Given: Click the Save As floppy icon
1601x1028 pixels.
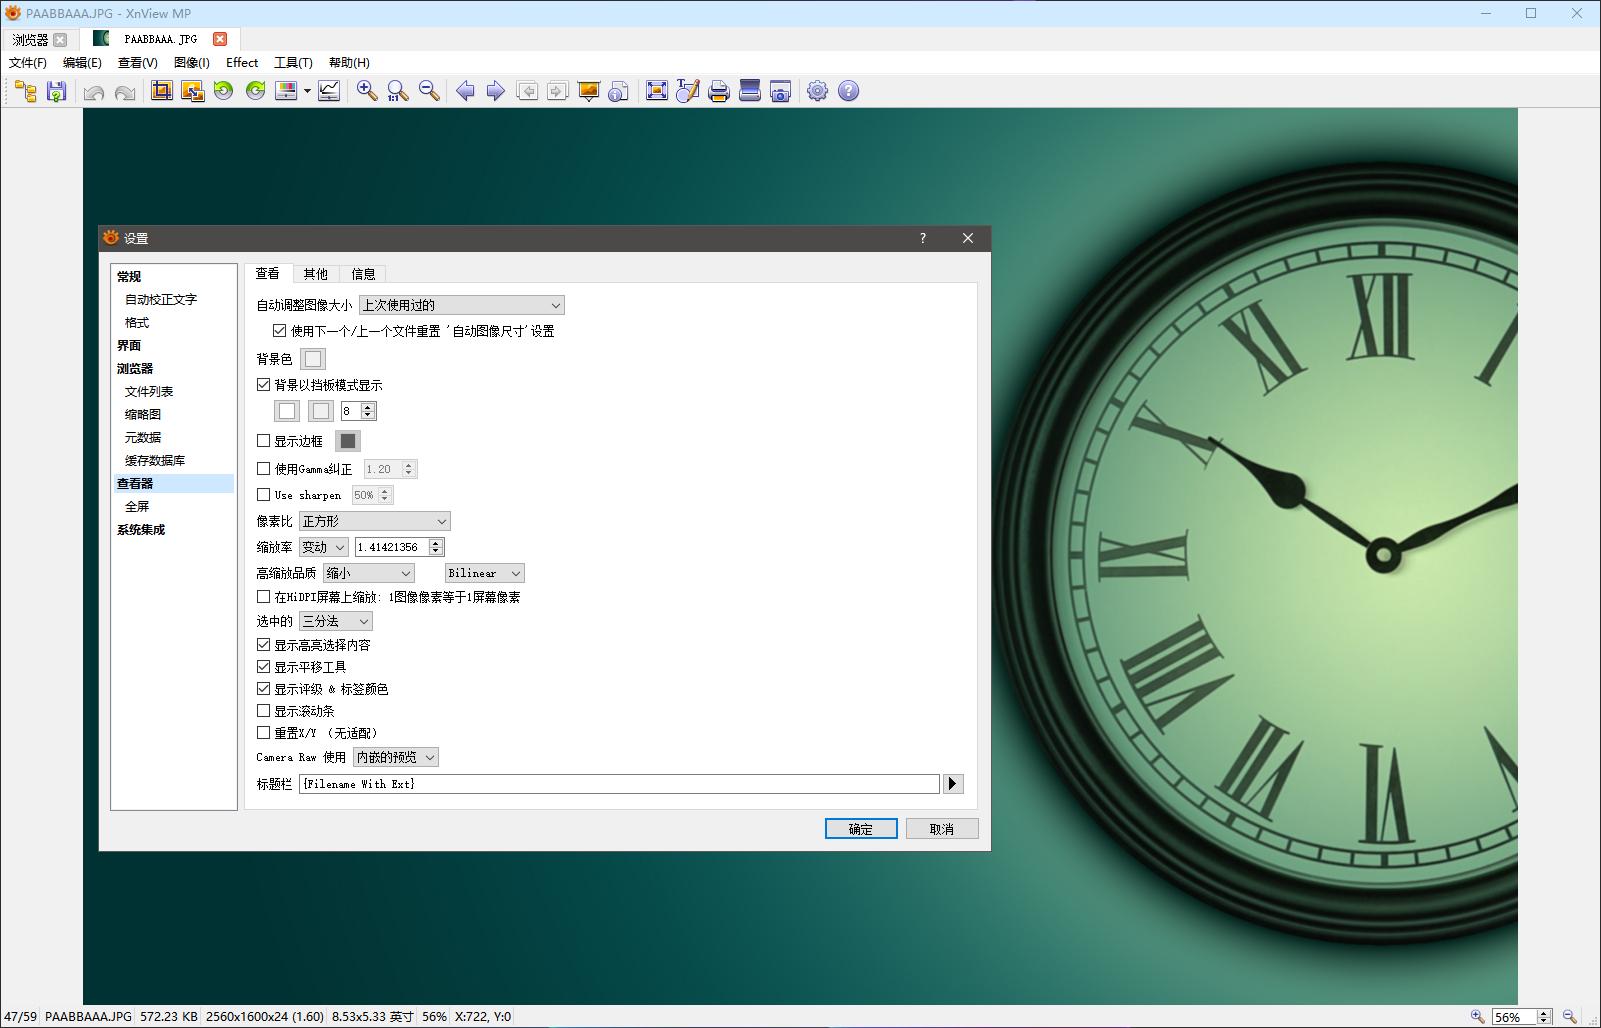Looking at the screenshot, I should (x=56, y=91).
